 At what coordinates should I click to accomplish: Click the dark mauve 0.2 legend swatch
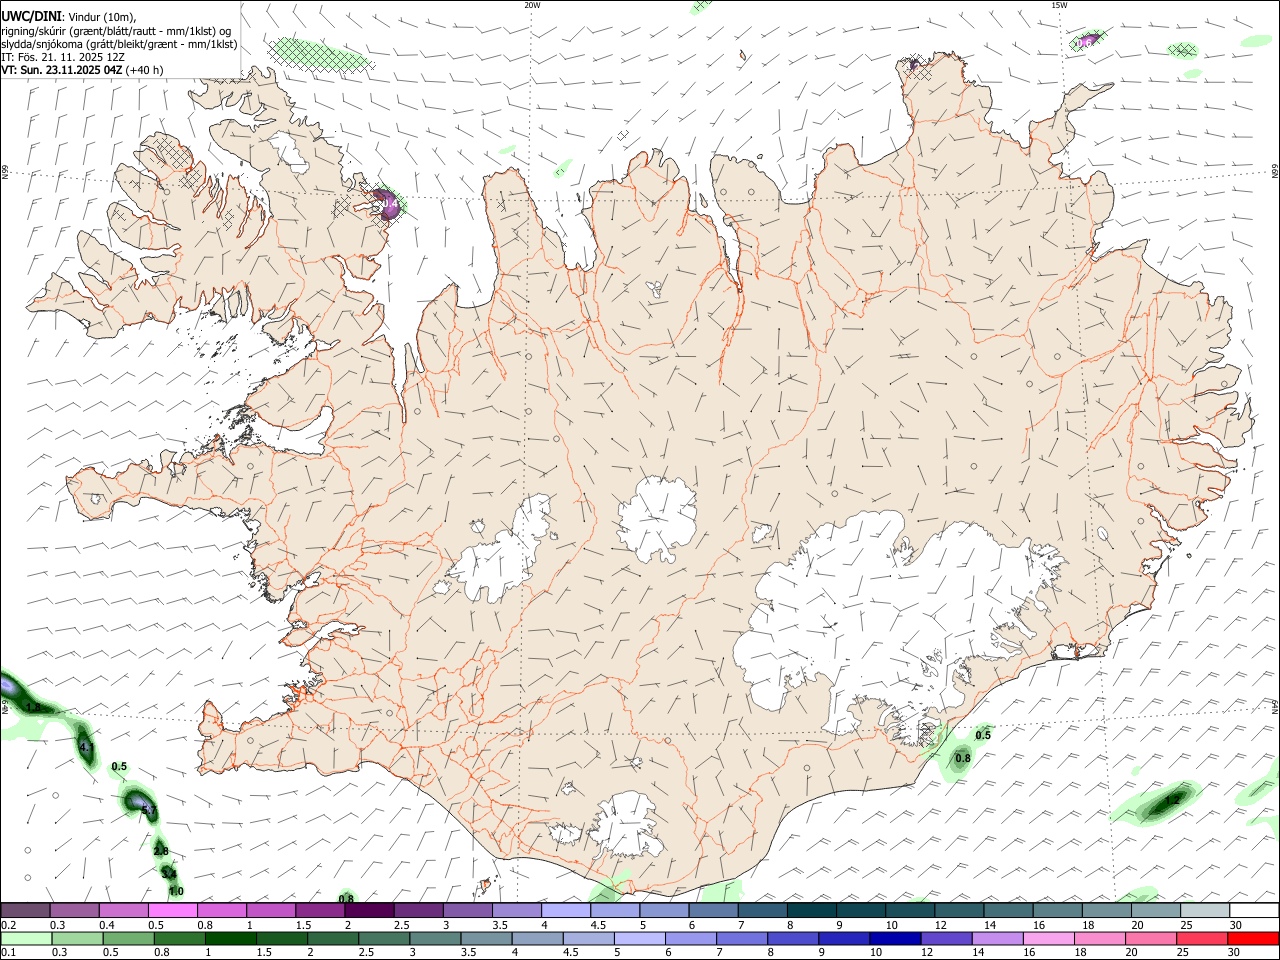click(24, 911)
